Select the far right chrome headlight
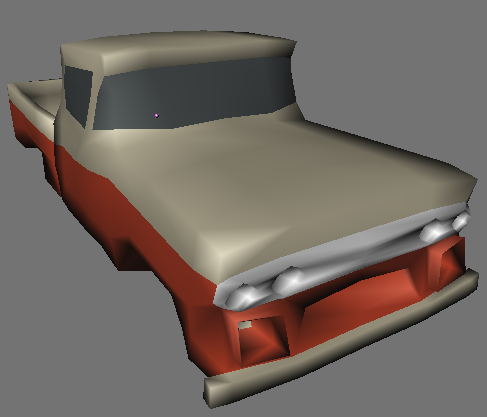The image size is (487, 417). pos(461,221)
